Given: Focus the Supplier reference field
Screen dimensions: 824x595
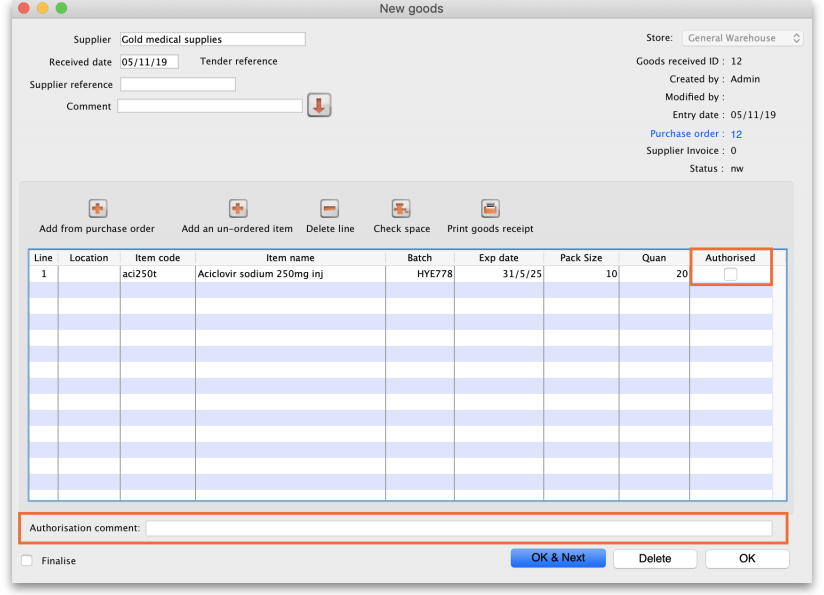Looking at the screenshot, I should pos(177,84).
